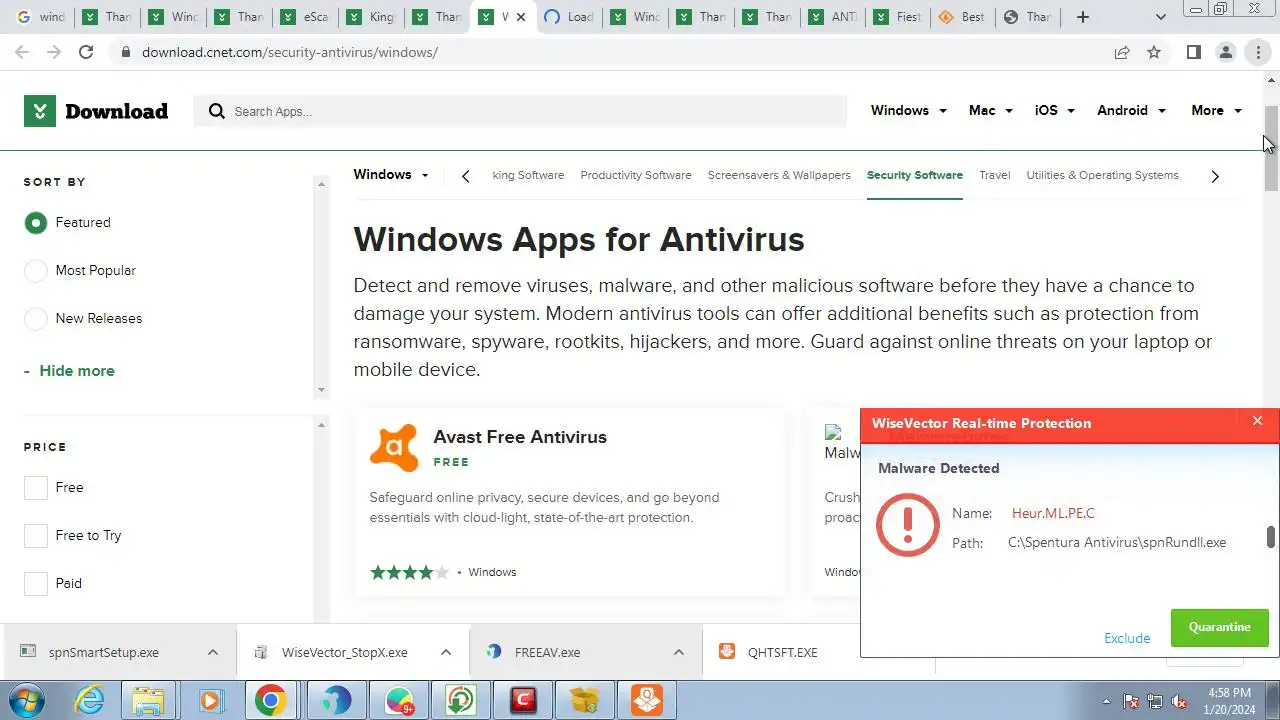Click the page vertical scrollbar thumb

(x=1271, y=148)
